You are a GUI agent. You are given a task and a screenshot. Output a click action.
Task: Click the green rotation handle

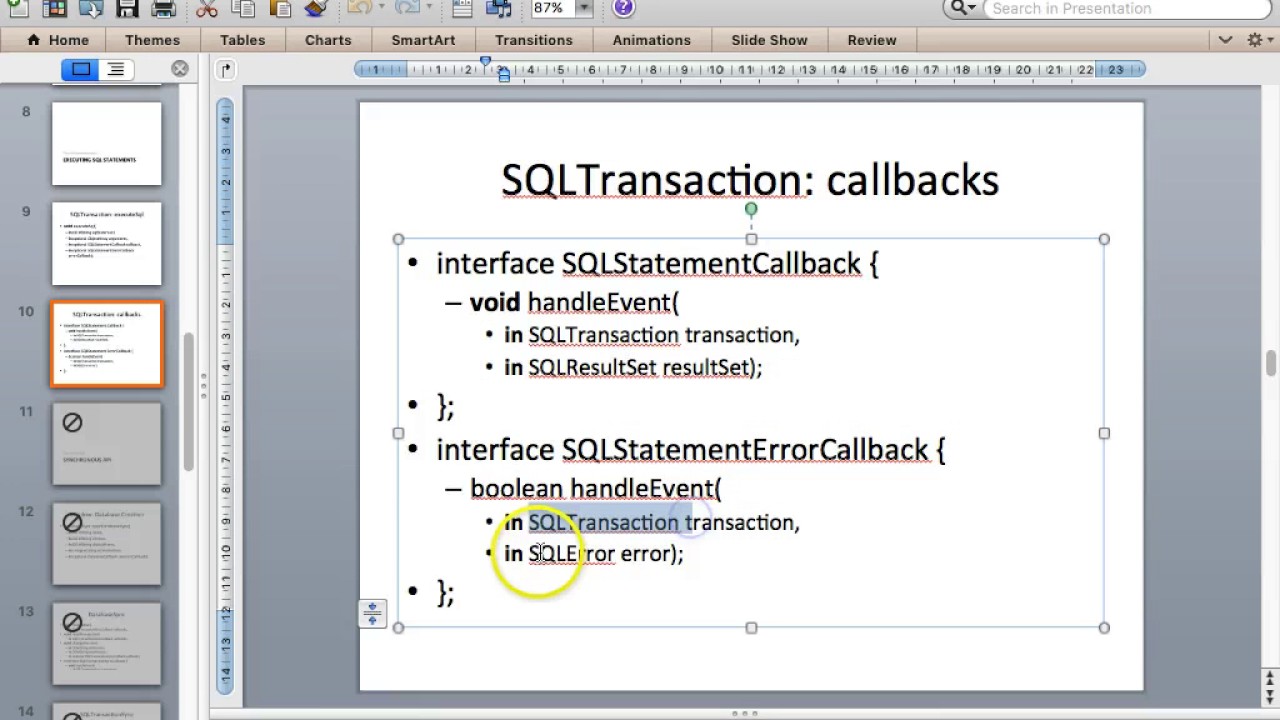tap(751, 210)
